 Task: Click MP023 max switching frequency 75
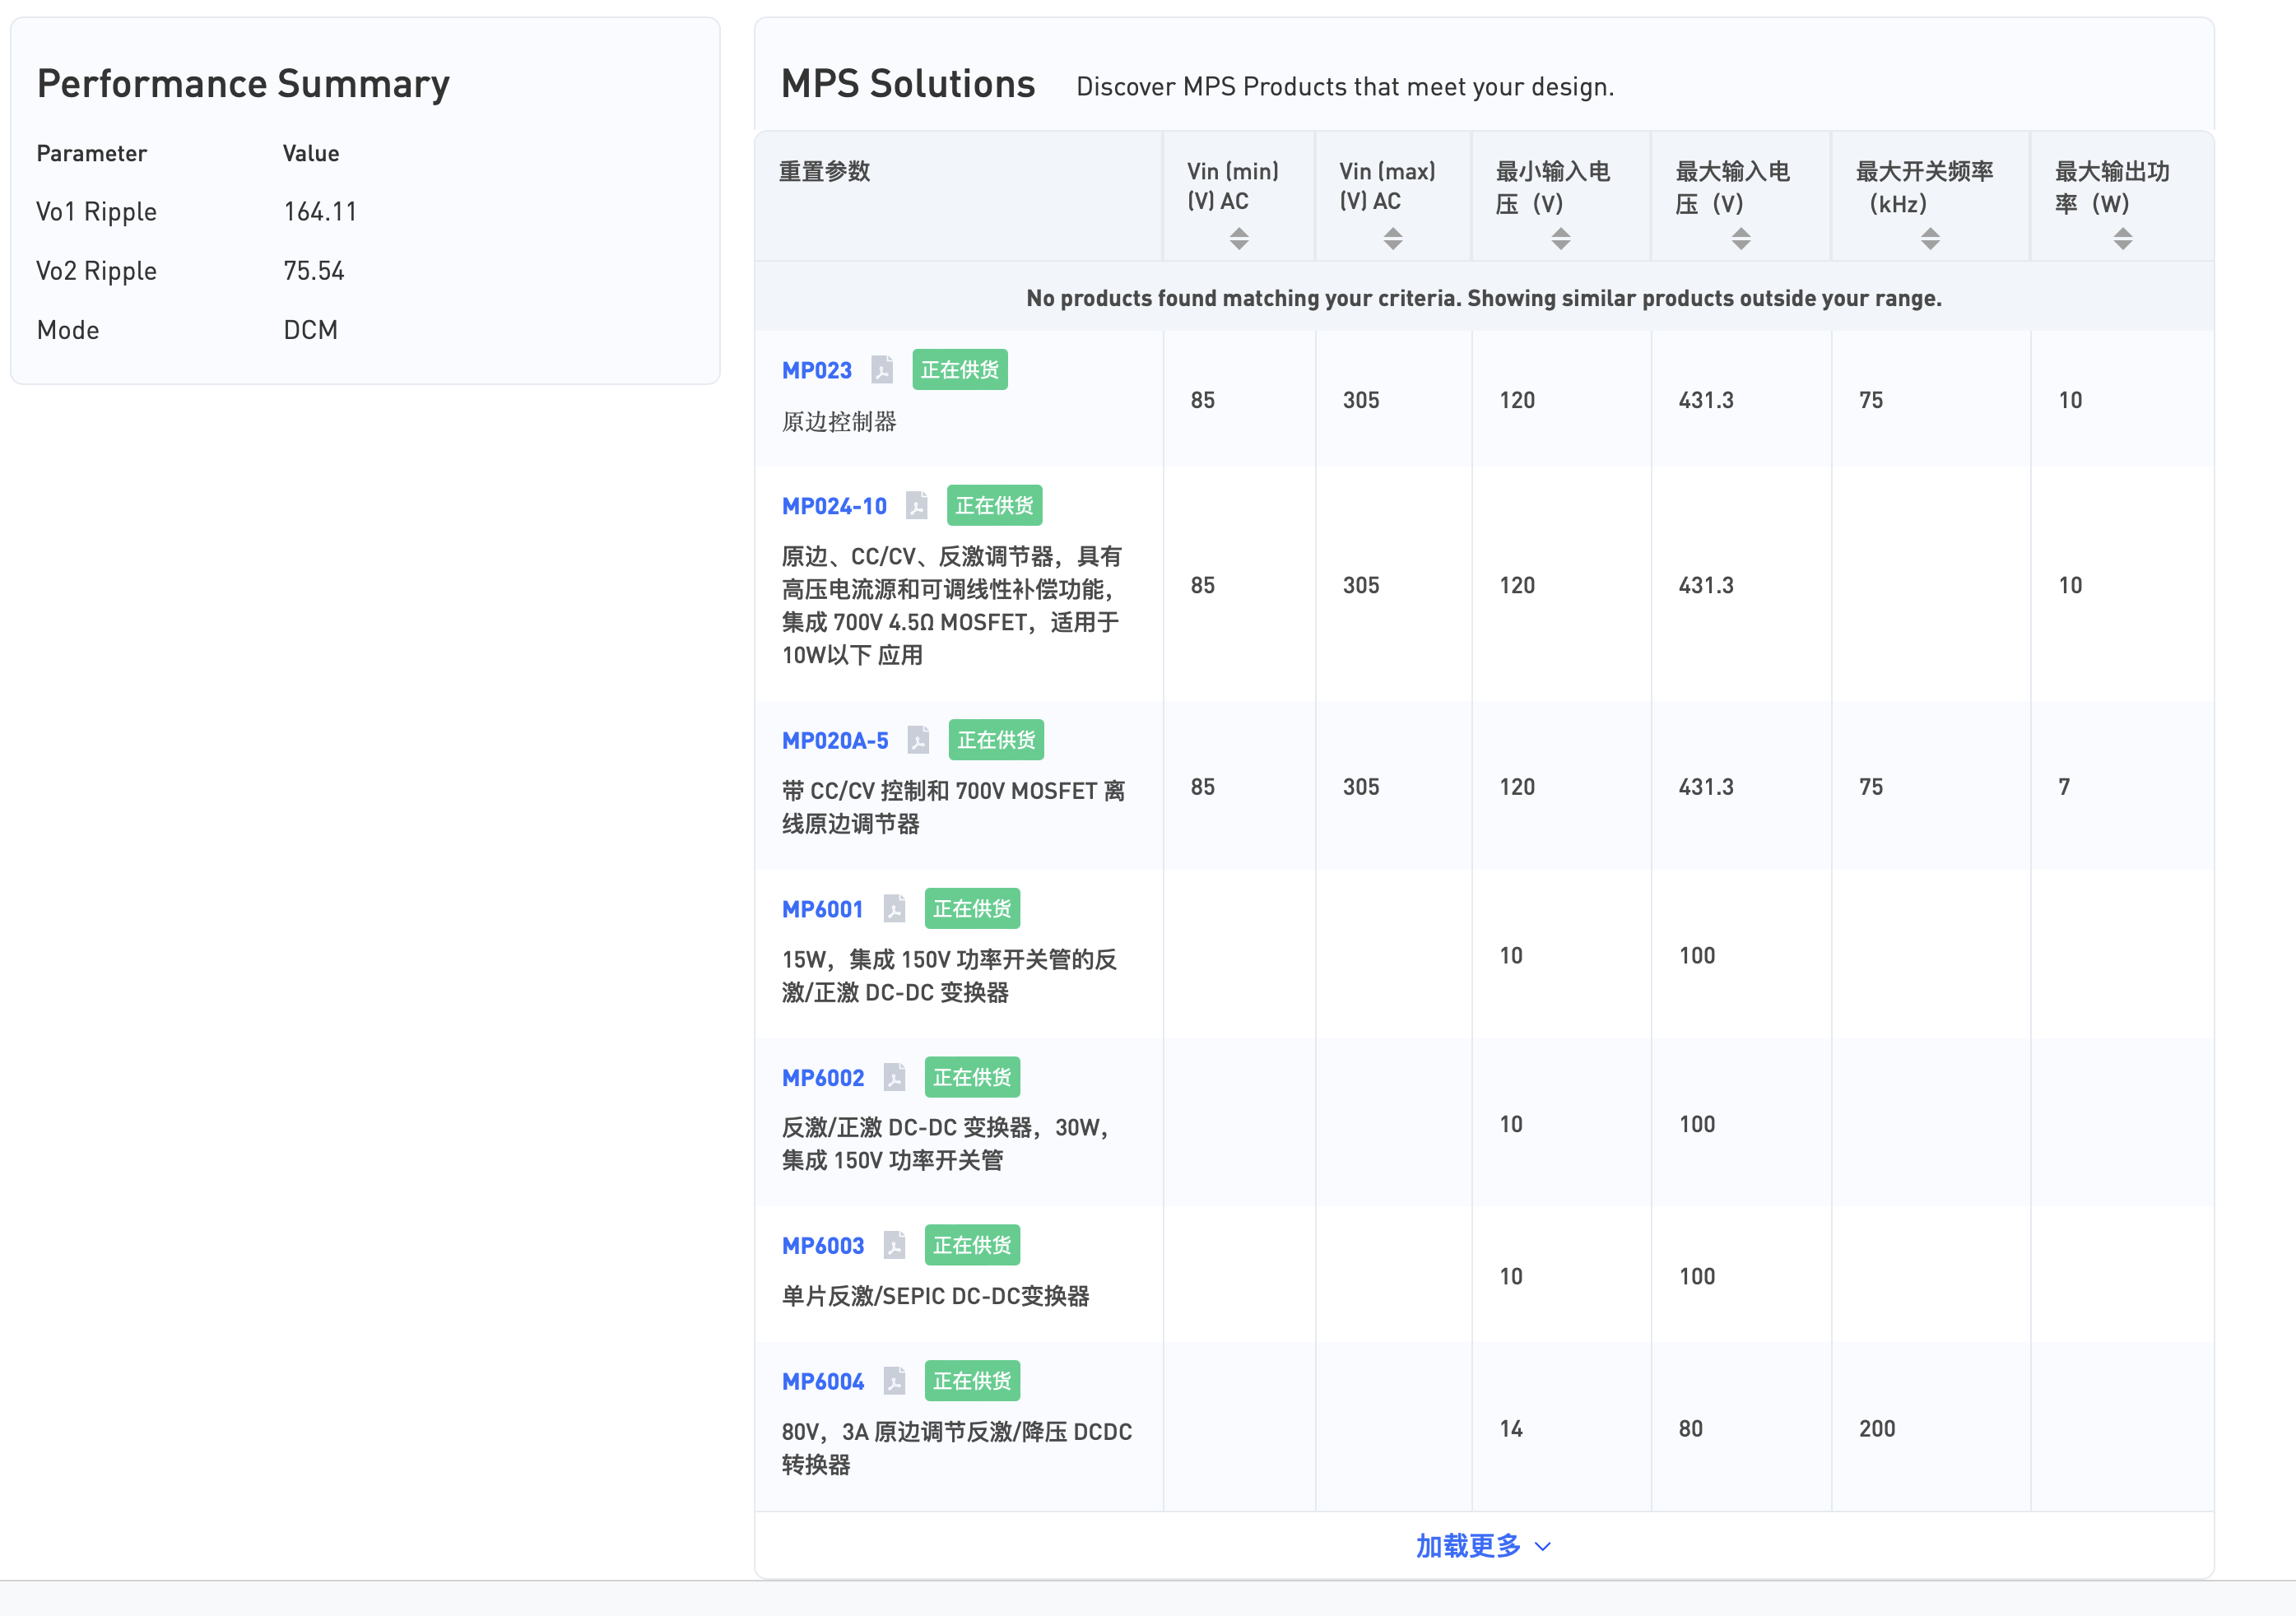coord(1871,400)
